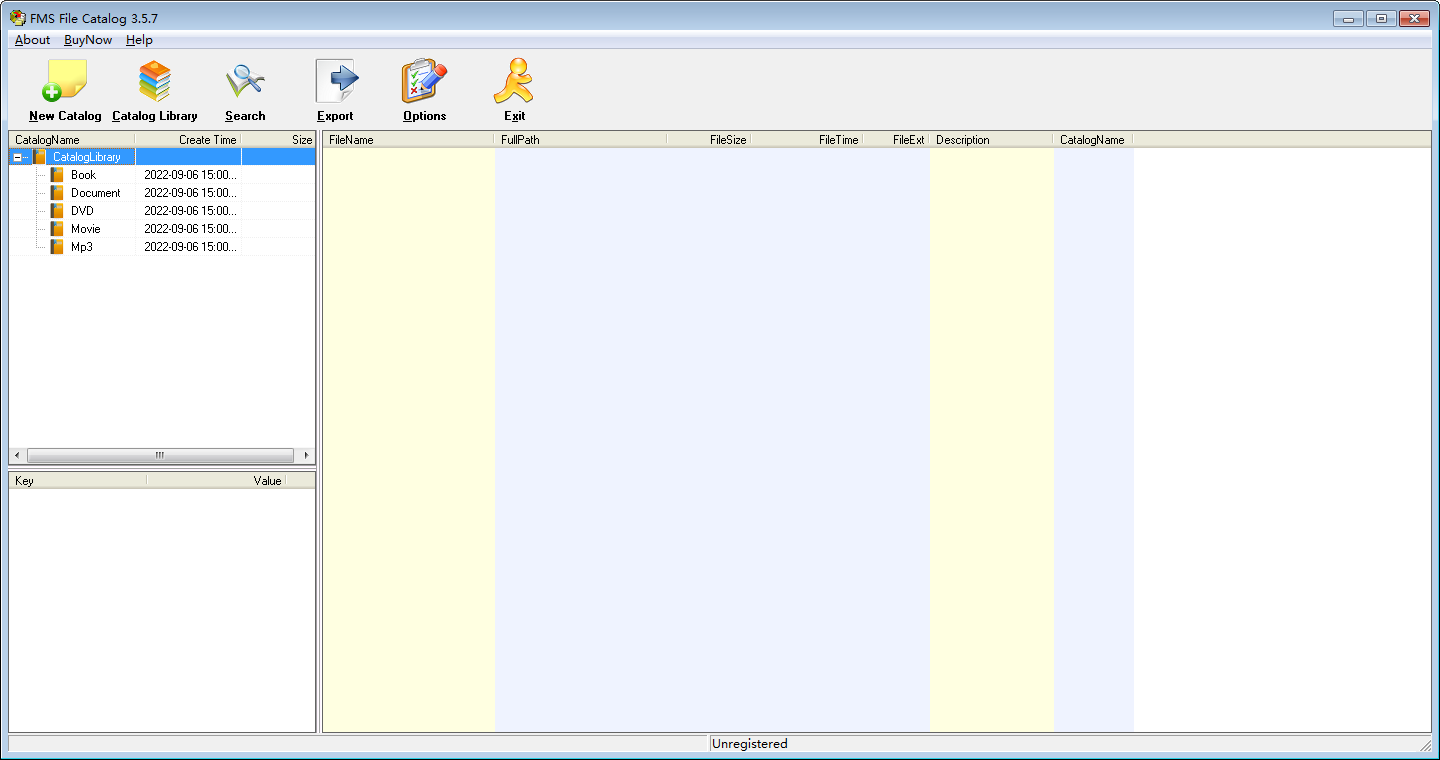The height and width of the screenshot is (760, 1440).
Task: Click the catalog tree scrollbar right arrow
Action: 307,456
